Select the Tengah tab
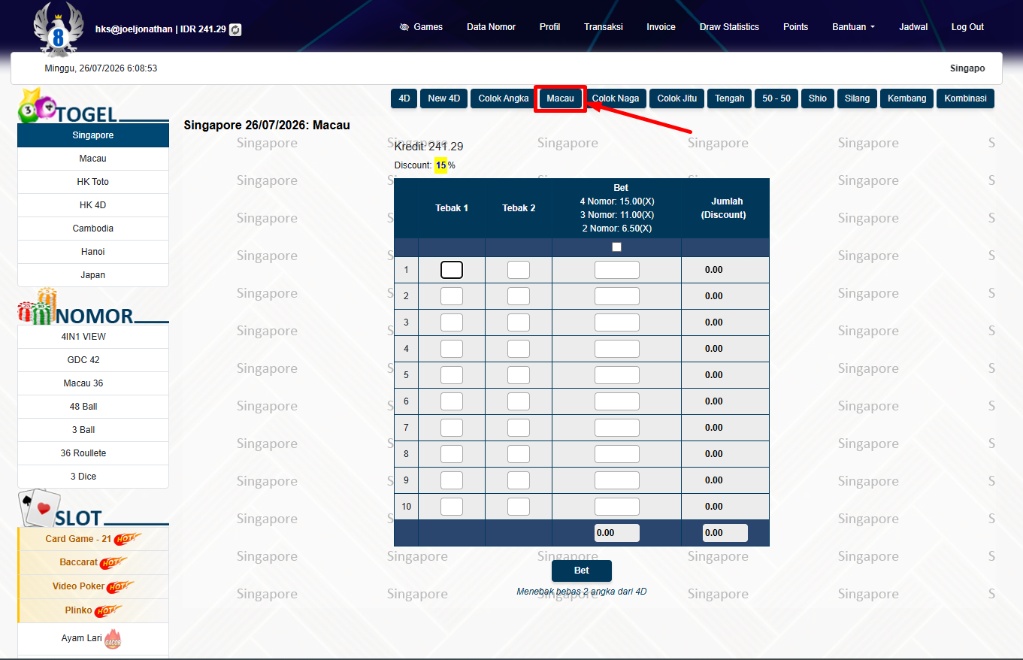The image size is (1023, 660). [x=729, y=98]
